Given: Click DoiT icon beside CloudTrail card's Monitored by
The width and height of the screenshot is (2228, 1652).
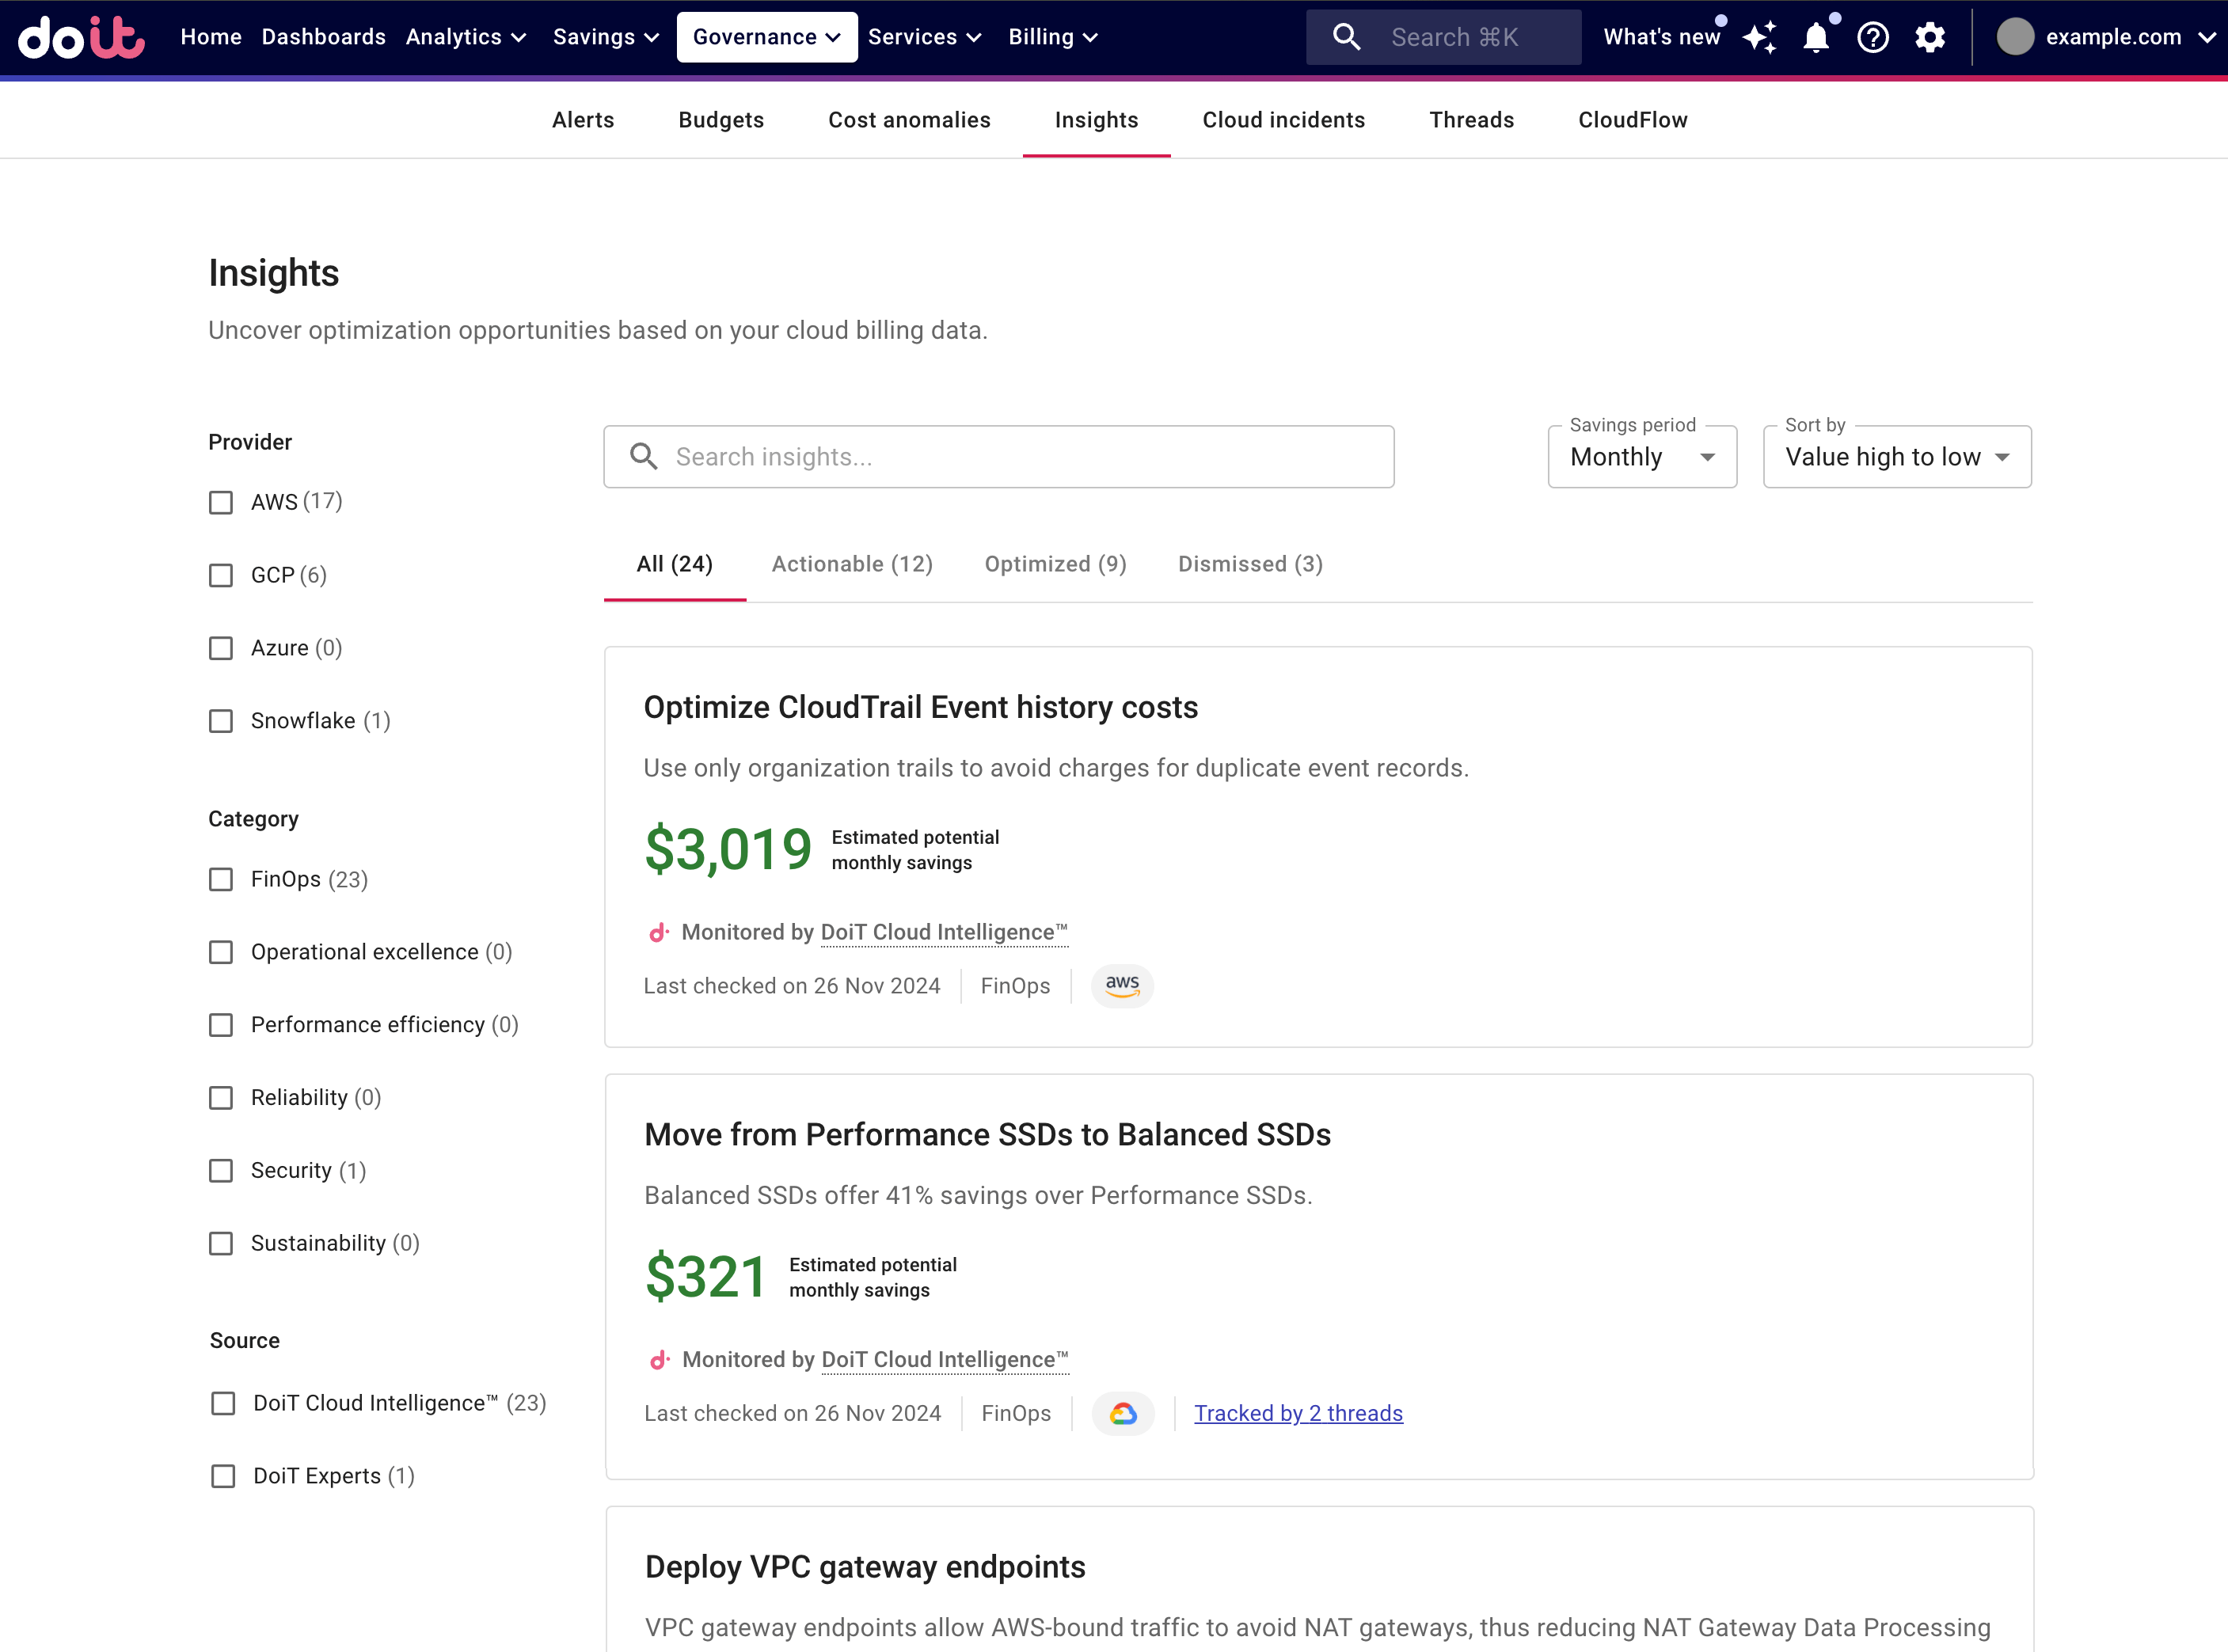Looking at the screenshot, I should [x=658, y=933].
